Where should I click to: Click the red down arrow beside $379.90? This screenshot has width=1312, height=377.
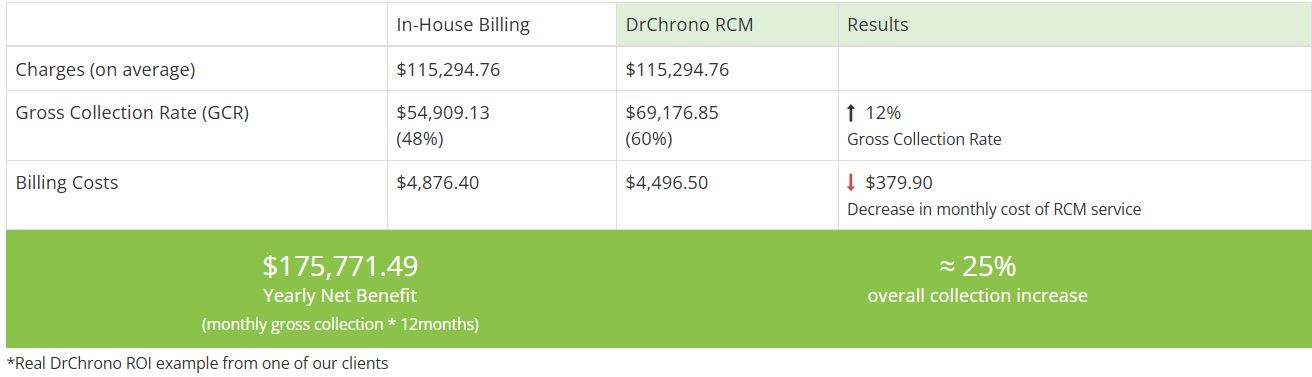coord(851,183)
